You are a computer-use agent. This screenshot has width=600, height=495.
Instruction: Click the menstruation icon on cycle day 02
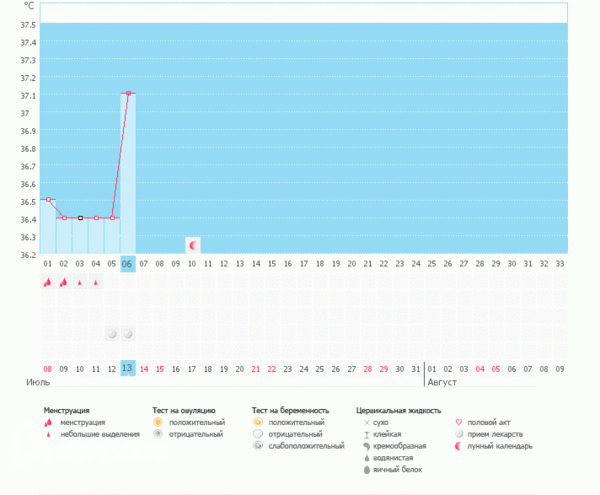coord(63,283)
